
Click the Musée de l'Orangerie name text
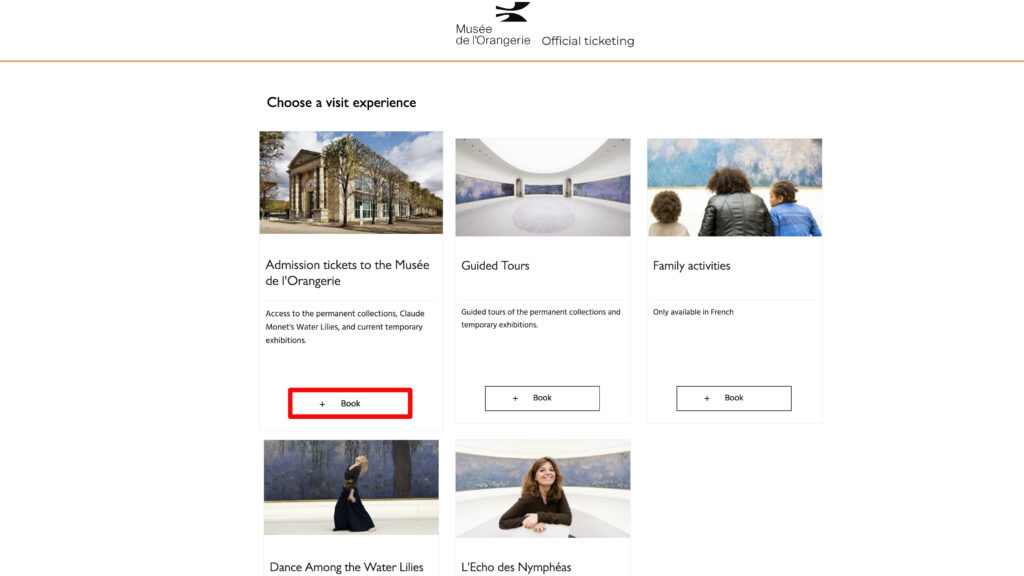492,35
